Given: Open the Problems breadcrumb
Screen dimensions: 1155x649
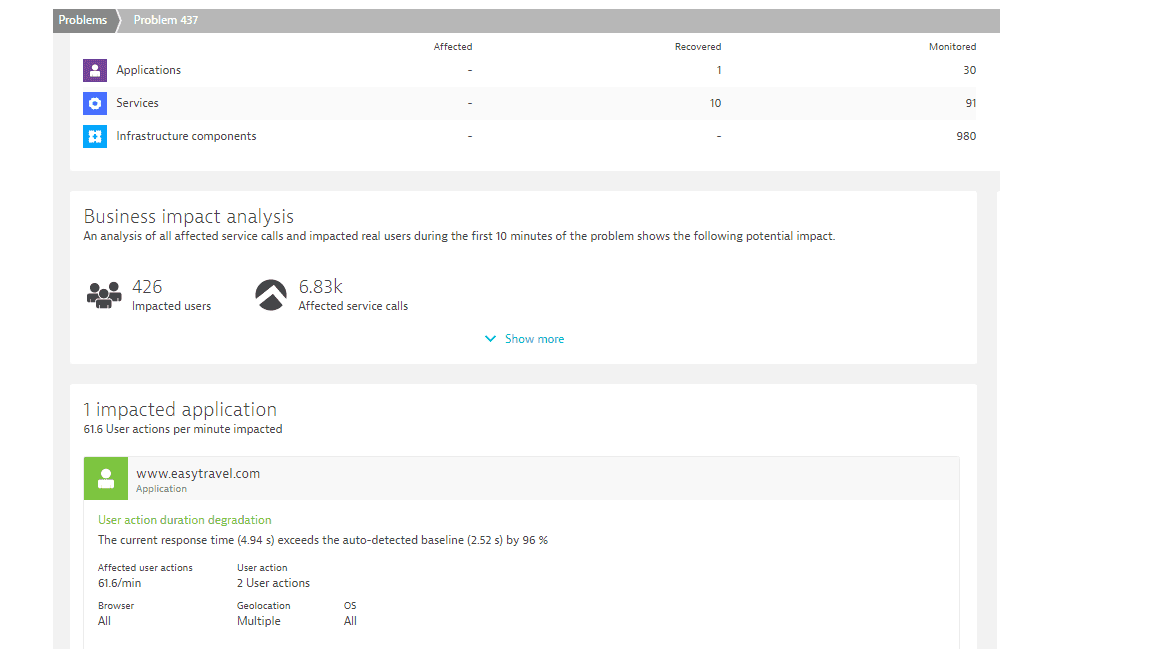Looking at the screenshot, I should 82,20.
